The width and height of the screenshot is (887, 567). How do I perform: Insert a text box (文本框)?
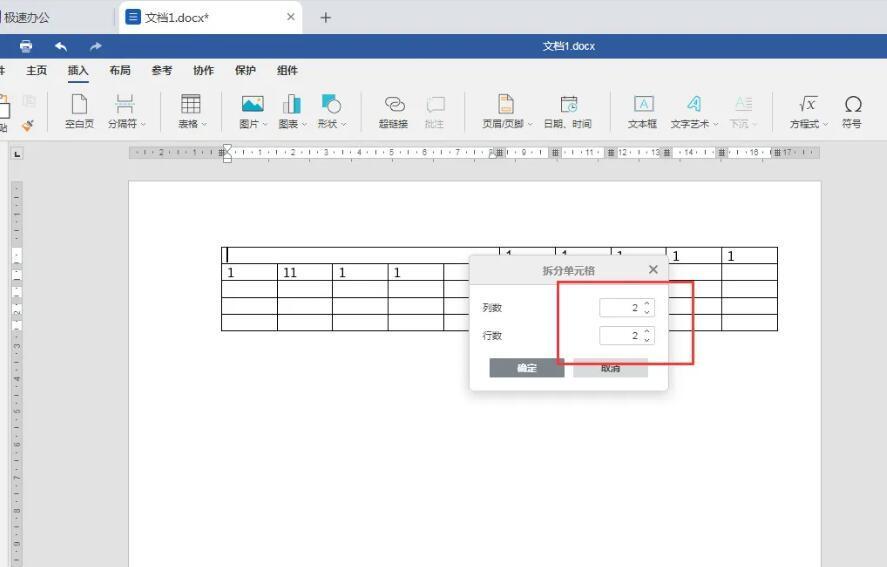(643, 111)
